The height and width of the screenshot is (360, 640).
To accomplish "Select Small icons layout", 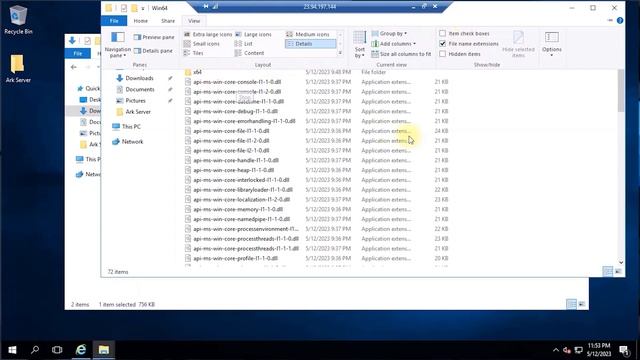I will (202, 44).
